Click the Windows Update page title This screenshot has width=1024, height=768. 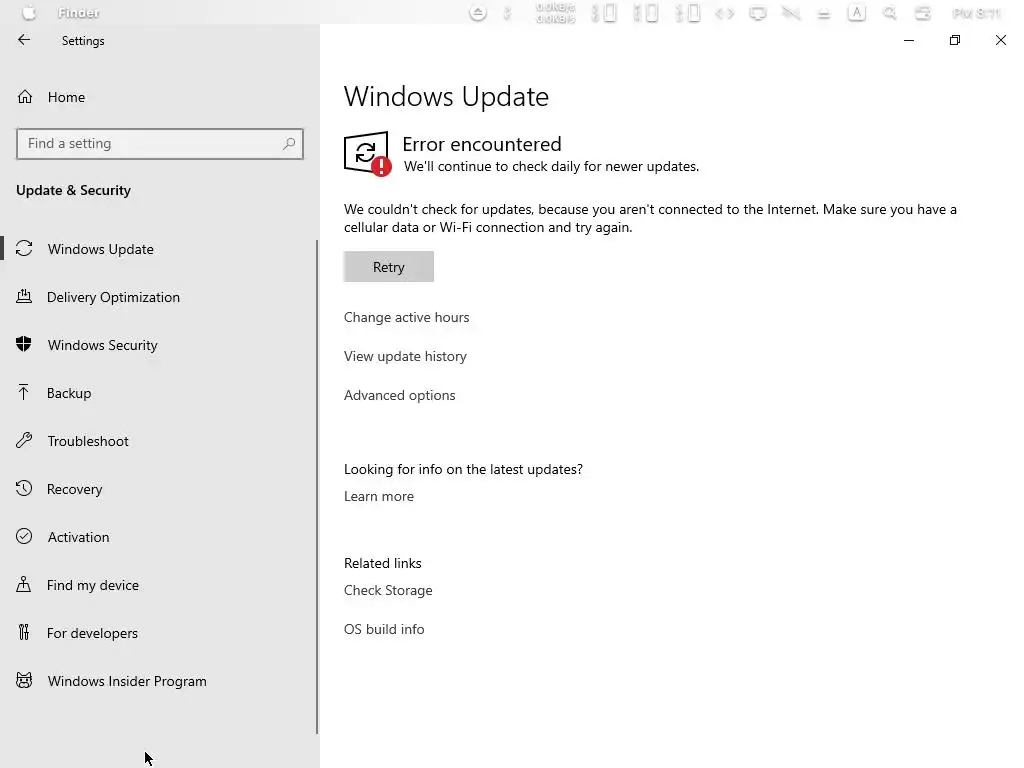(x=446, y=97)
